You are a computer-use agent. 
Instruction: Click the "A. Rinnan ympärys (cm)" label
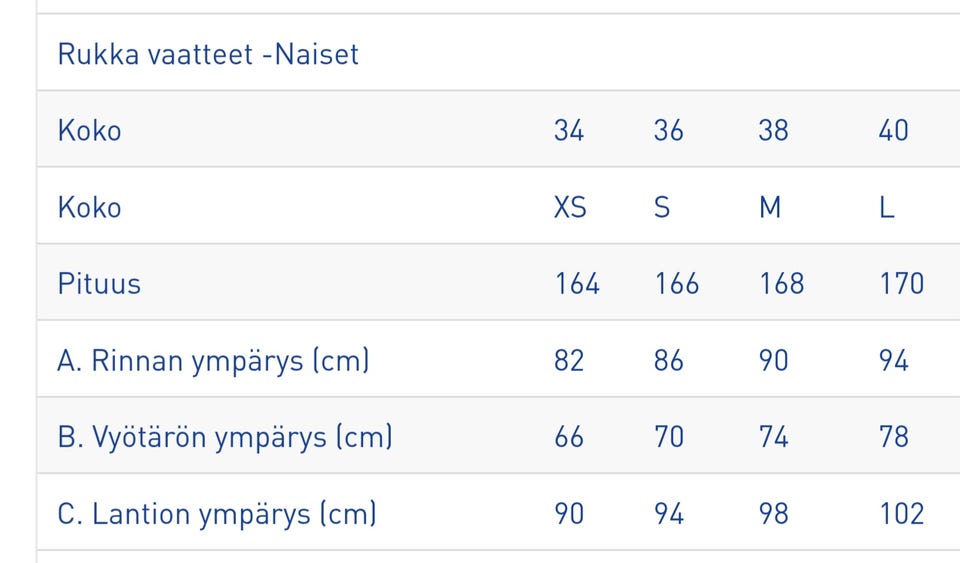pos(213,361)
